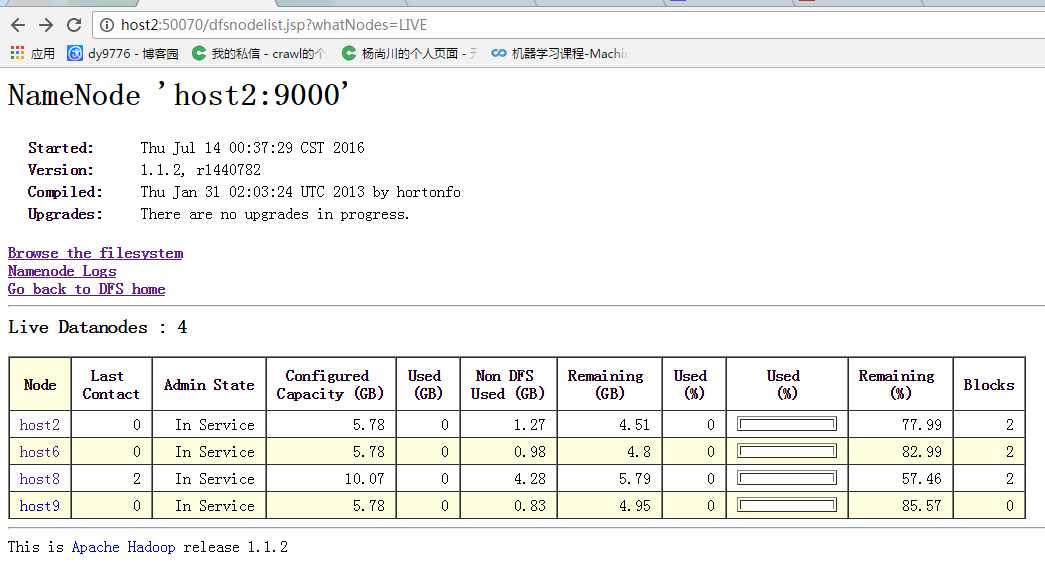Screen dimensions: 1045x563
Task: Open datanode host2 link
Action: [x=39, y=425]
